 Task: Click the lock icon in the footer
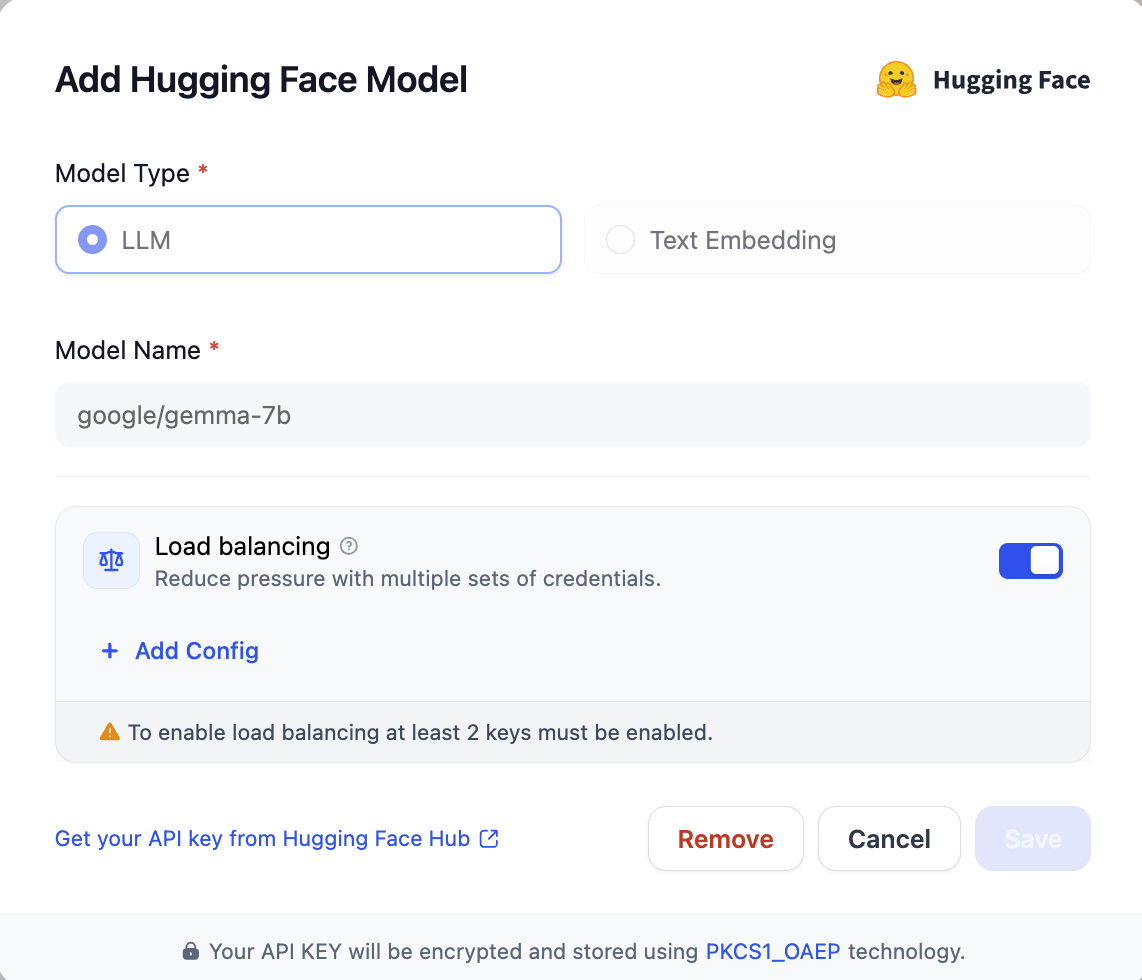pos(190,950)
